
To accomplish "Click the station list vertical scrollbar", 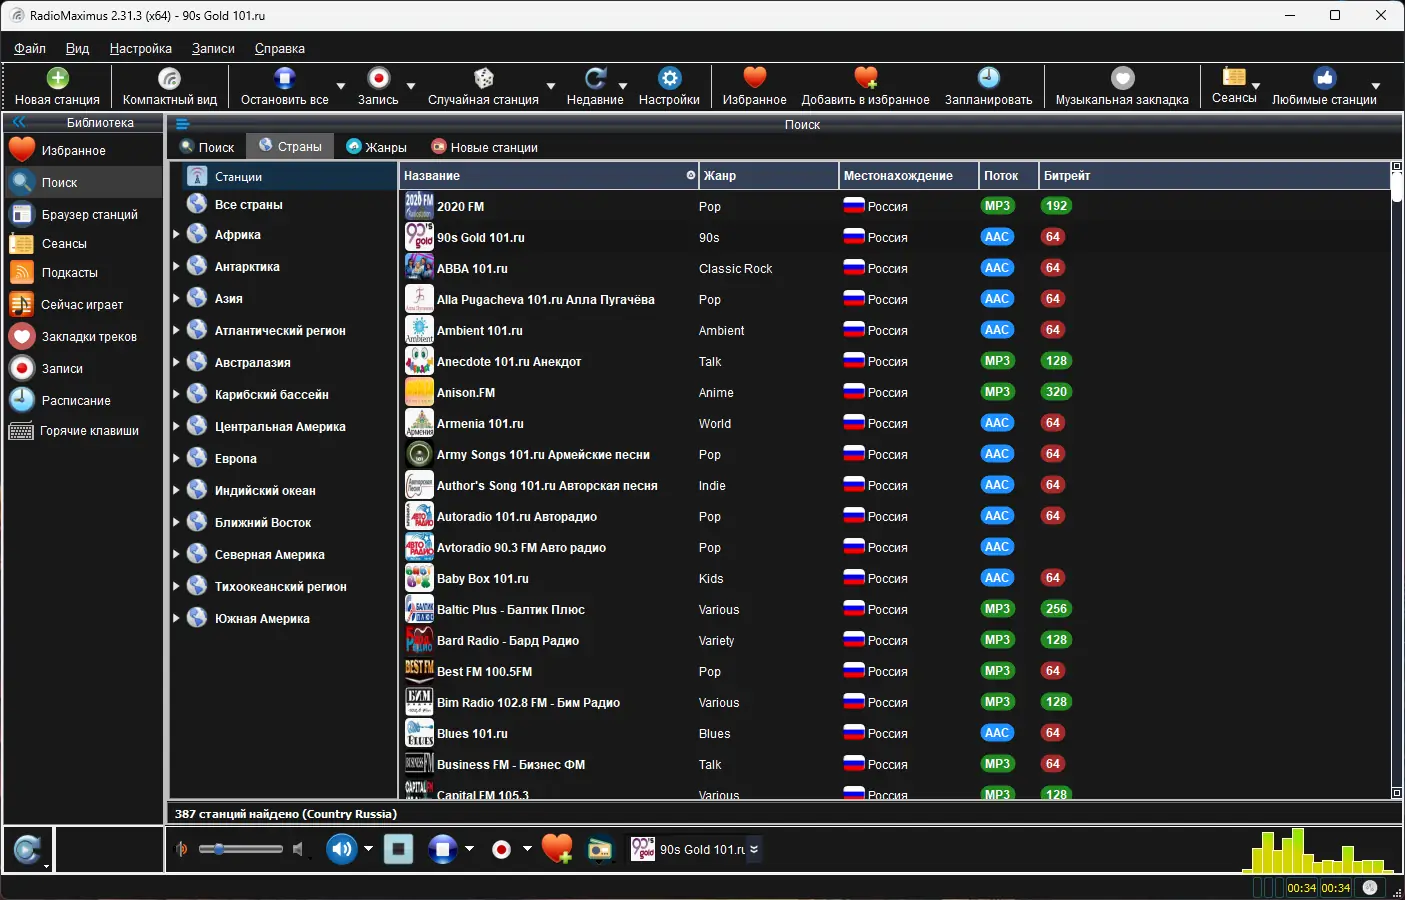I will point(1396,480).
